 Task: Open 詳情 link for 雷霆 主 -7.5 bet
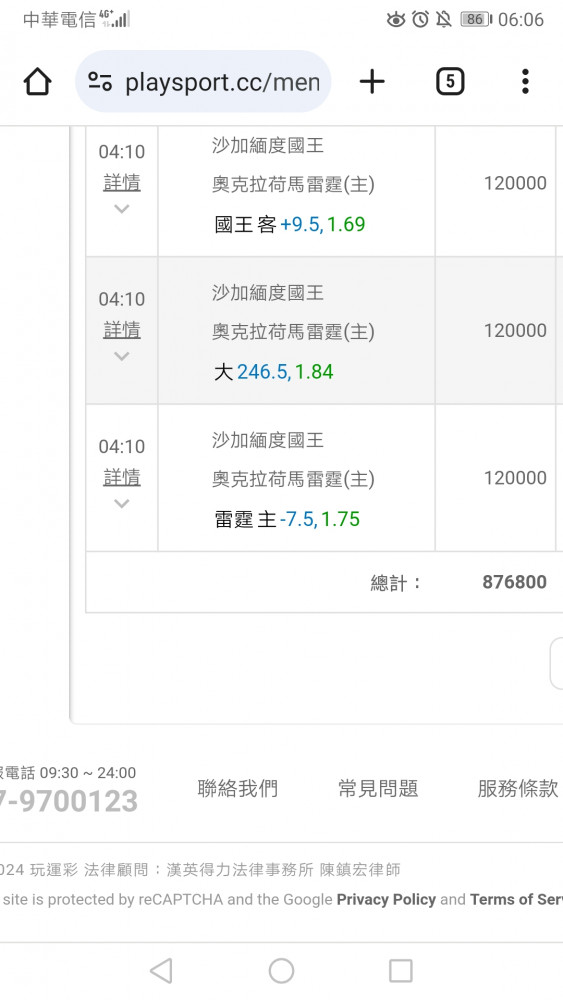pos(122,477)
